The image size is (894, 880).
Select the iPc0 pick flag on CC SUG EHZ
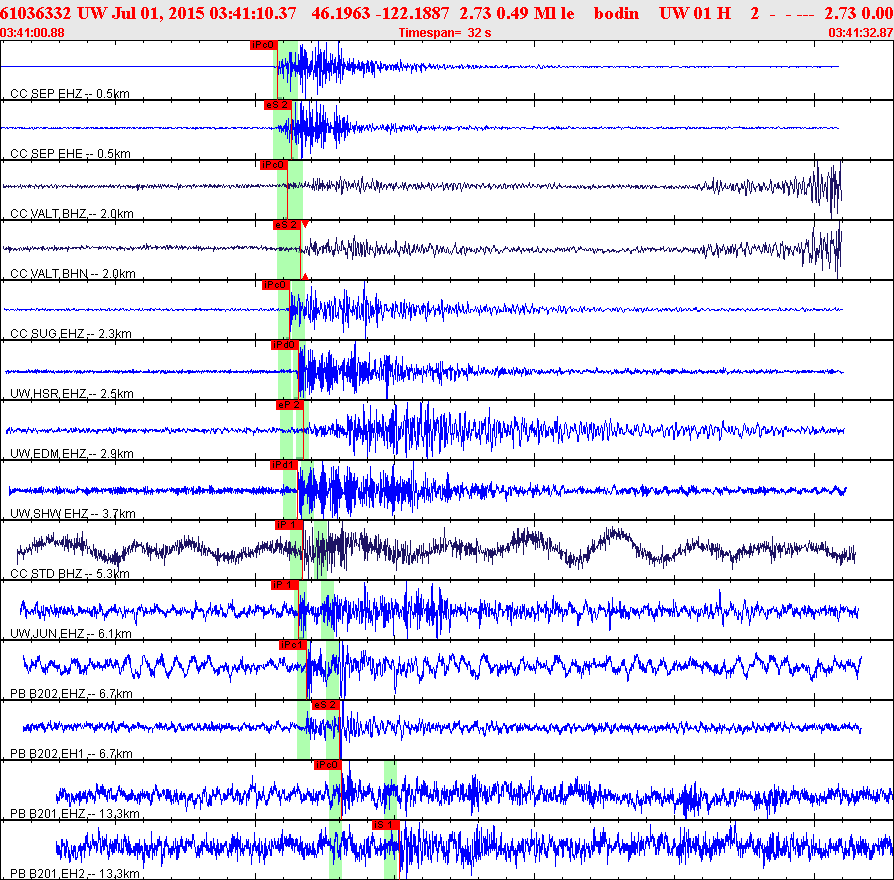point(276,285)
